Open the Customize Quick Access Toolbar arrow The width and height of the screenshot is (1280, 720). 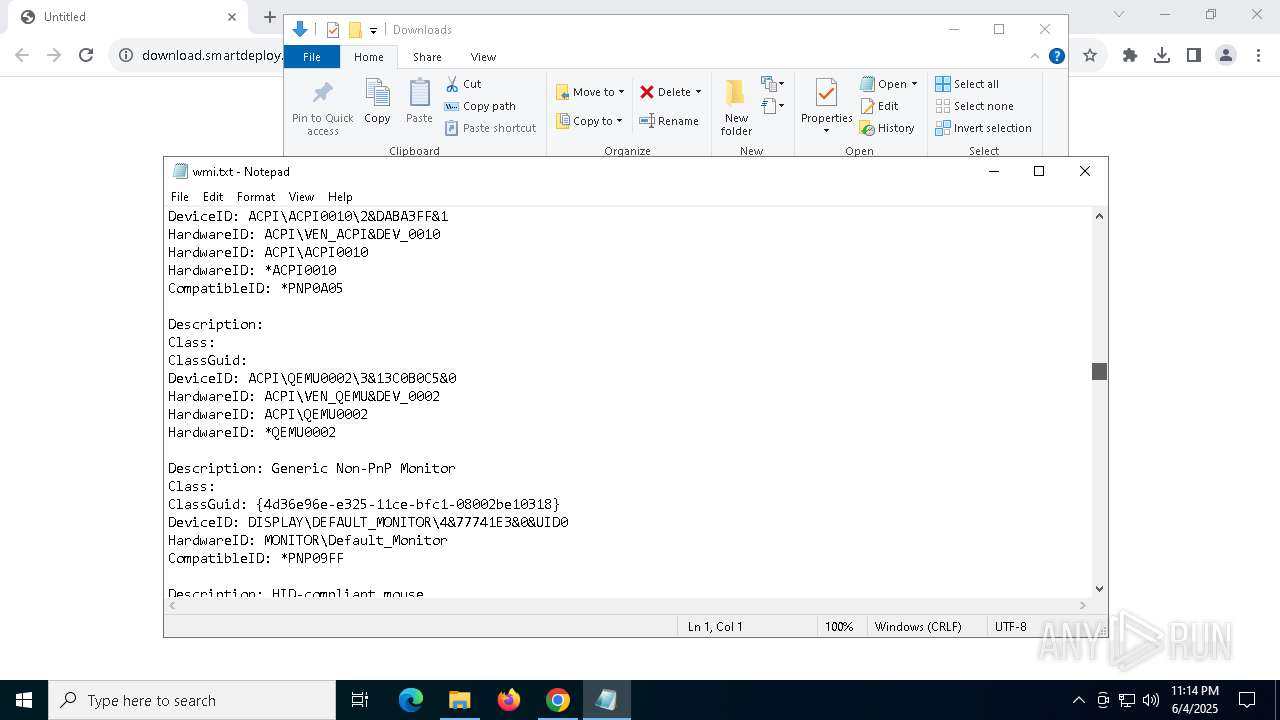tap(373, 31)
